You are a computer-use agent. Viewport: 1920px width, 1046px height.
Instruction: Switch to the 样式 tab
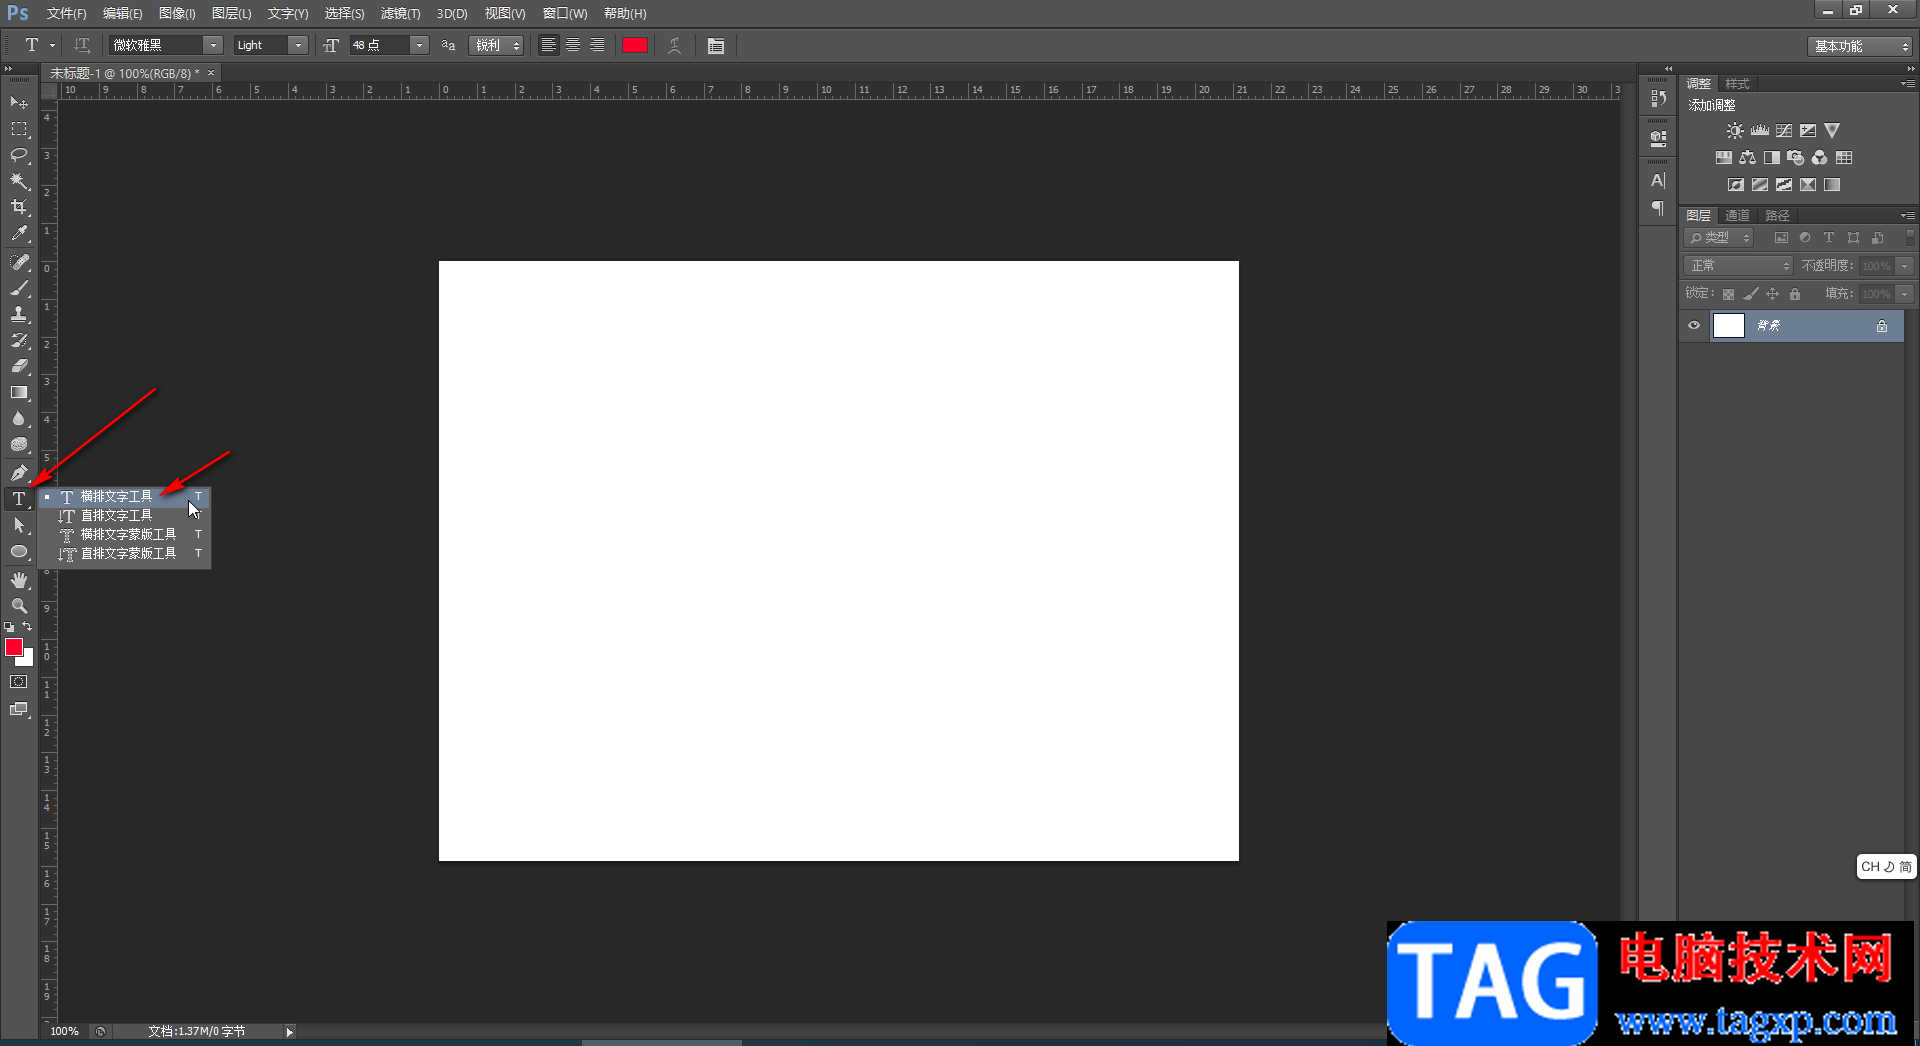click(x=1738, y=84)
